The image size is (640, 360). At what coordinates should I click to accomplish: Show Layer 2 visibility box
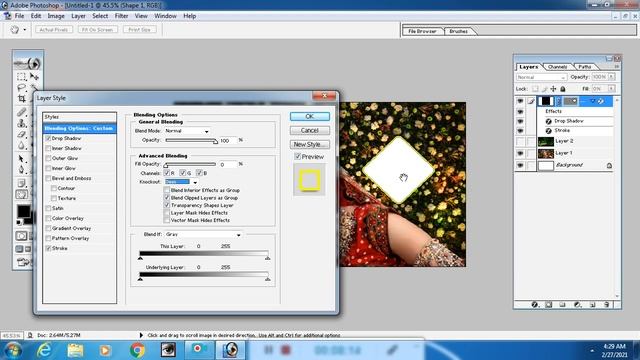[520, 141]
